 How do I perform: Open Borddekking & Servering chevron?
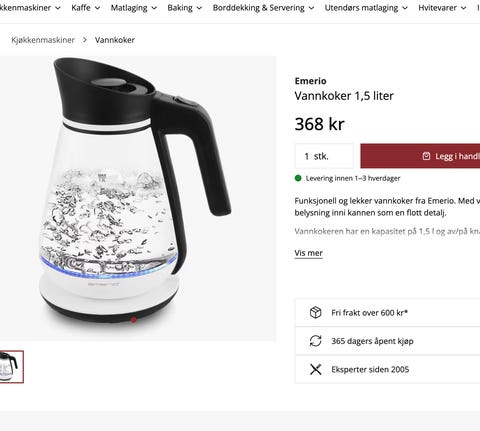(x=311, y=8)
